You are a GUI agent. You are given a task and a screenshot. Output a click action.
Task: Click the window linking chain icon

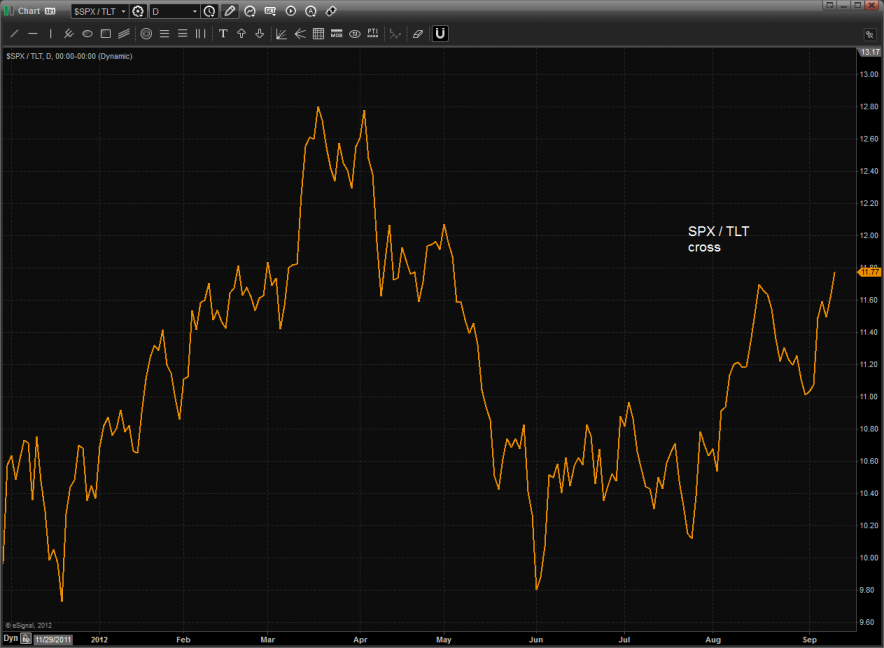(x=331, y=11)
